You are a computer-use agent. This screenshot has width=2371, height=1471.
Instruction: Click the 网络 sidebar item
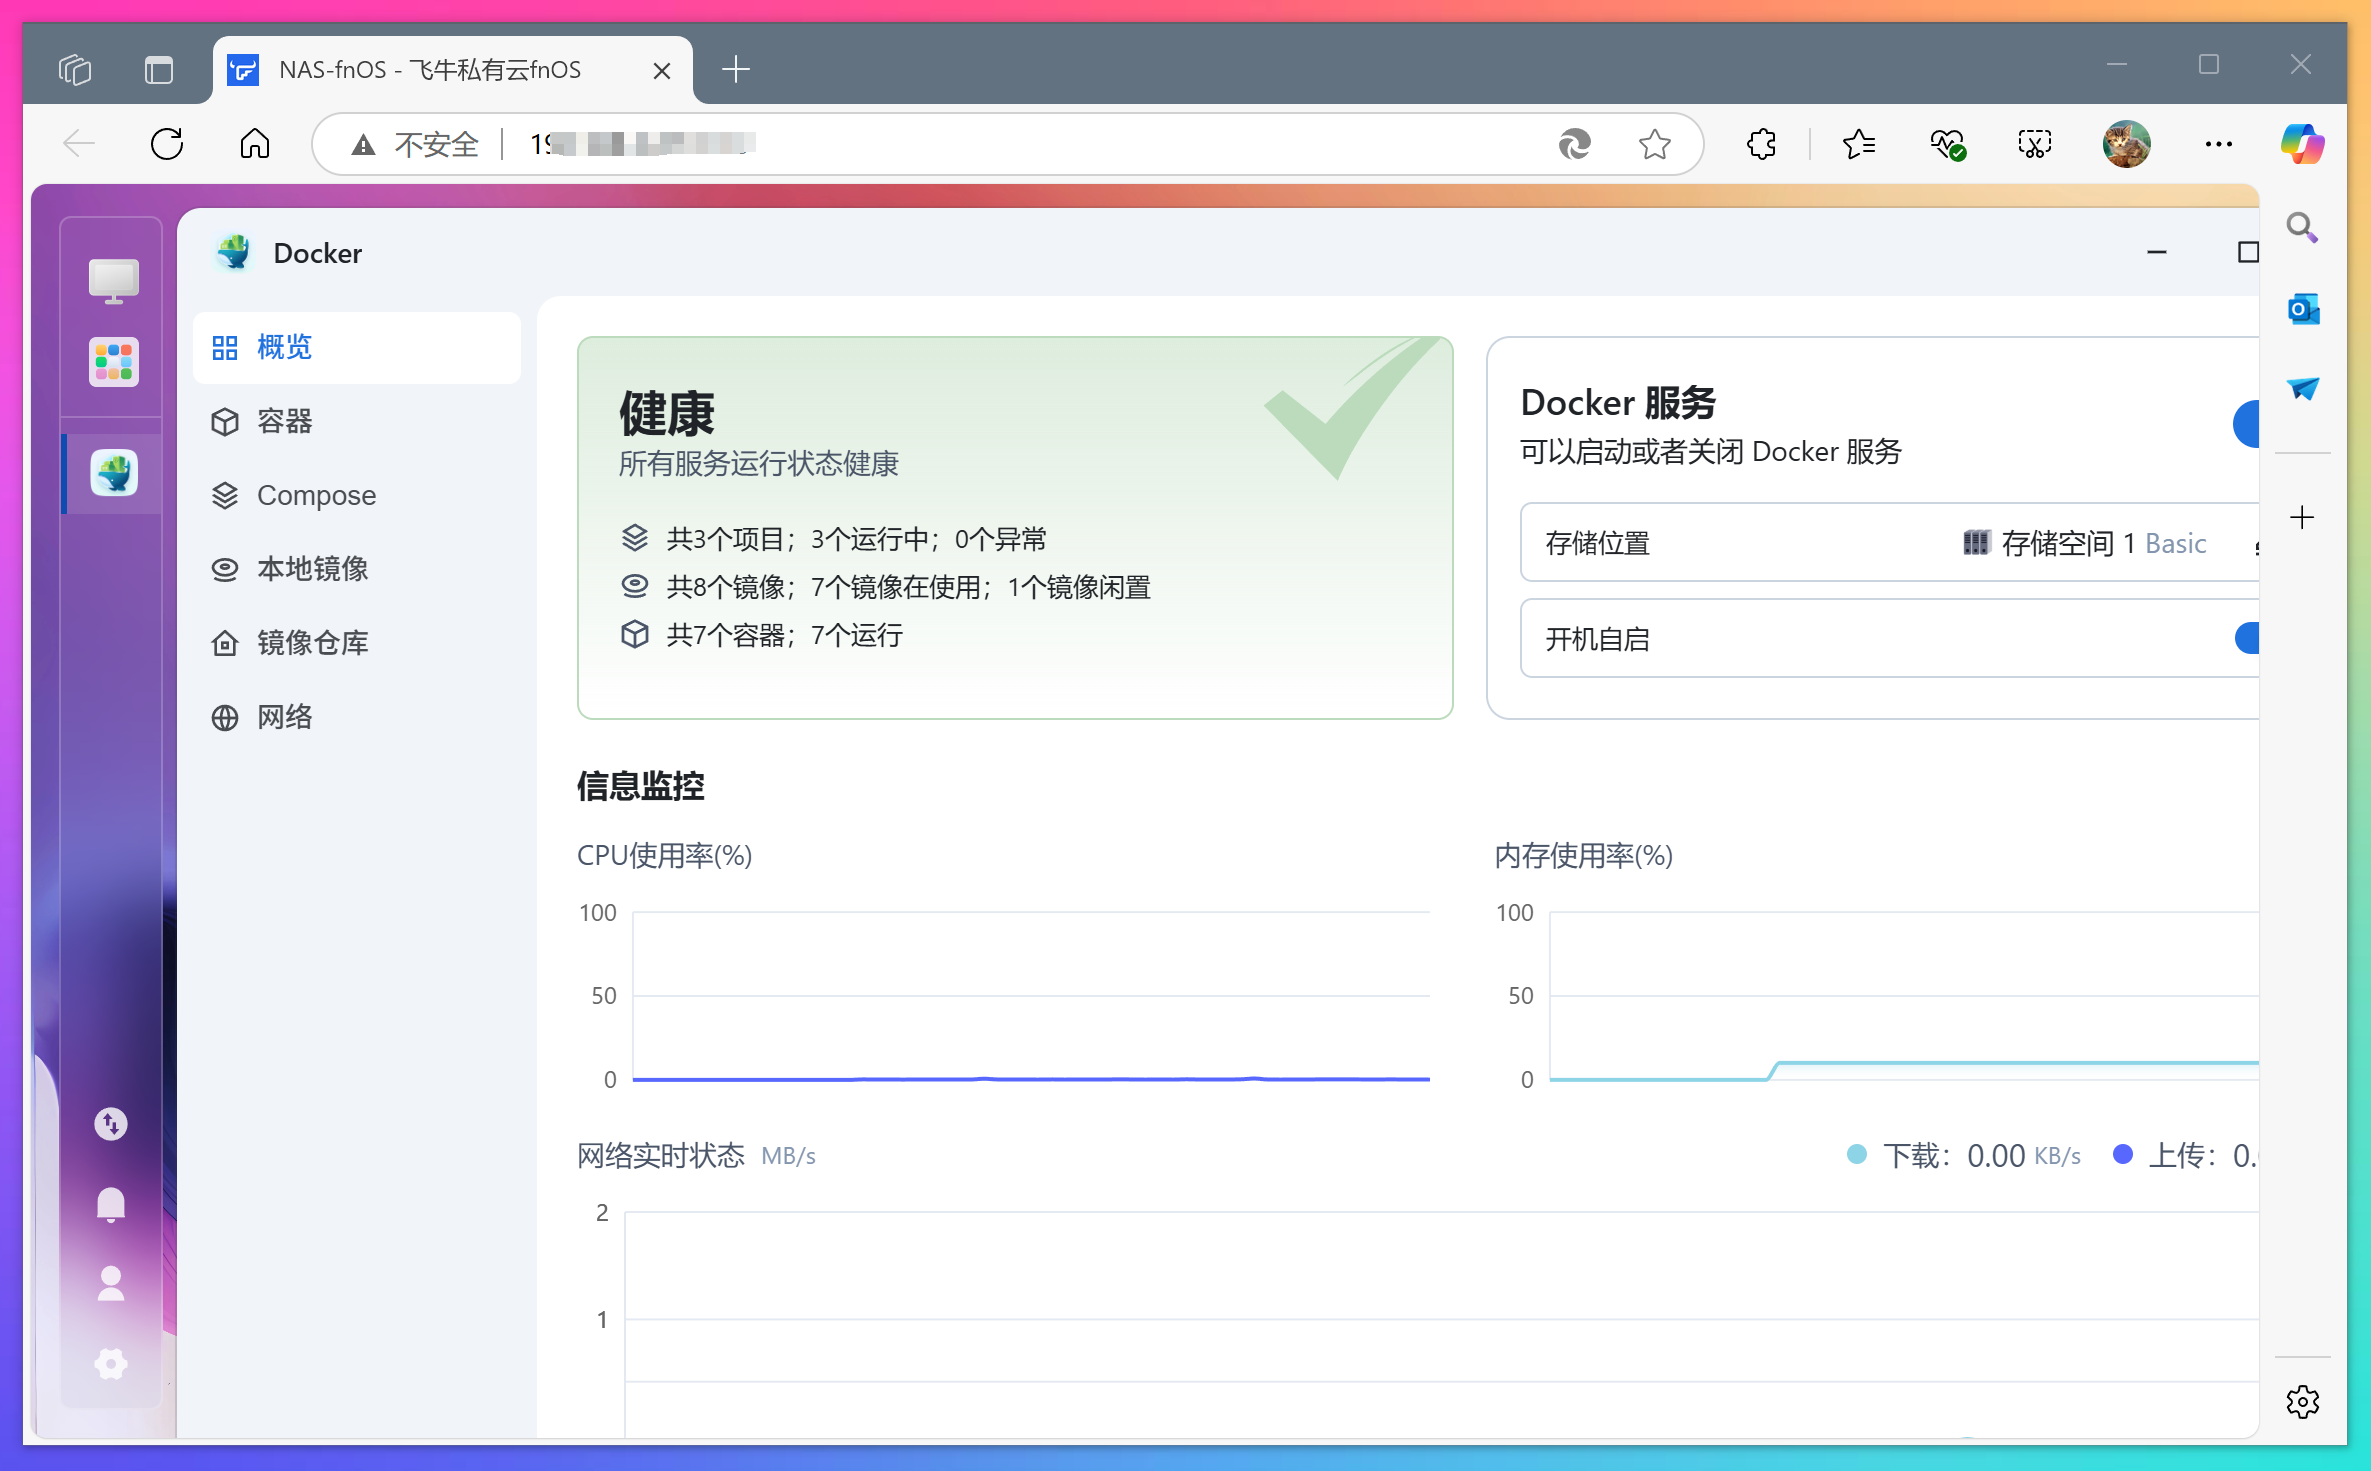284,717
